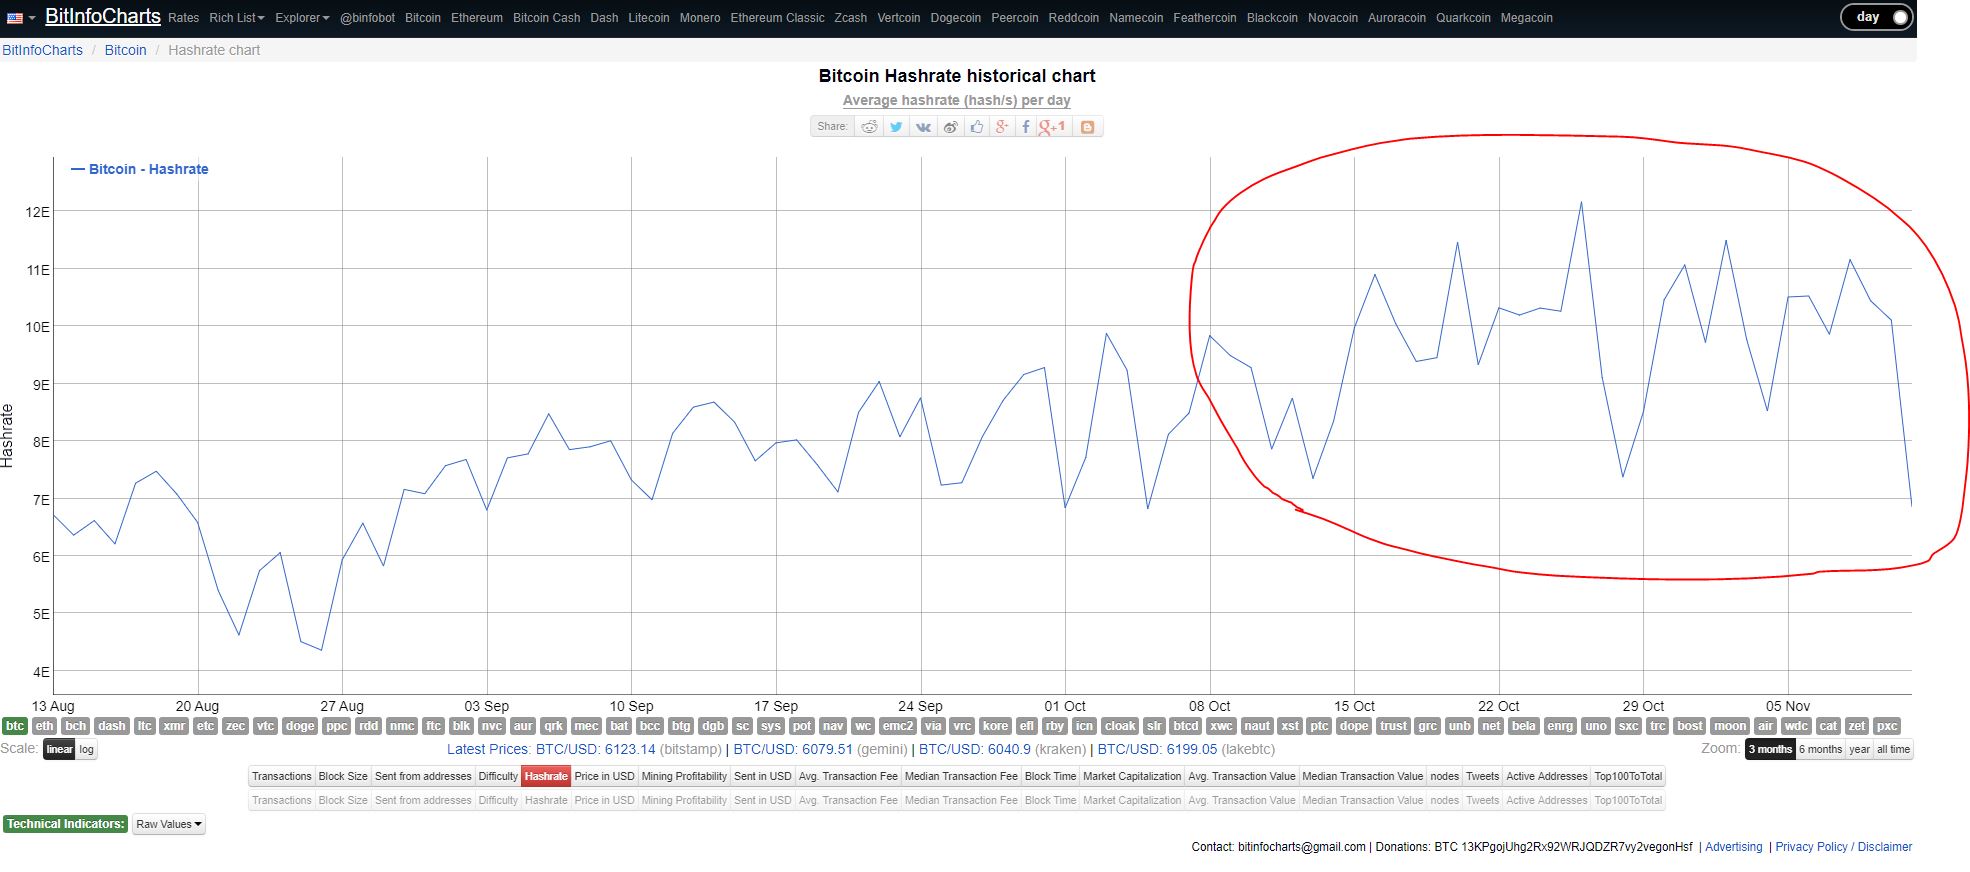Switch scale to linear
The height and width of the screenshot is (872, 1970).
59,749
